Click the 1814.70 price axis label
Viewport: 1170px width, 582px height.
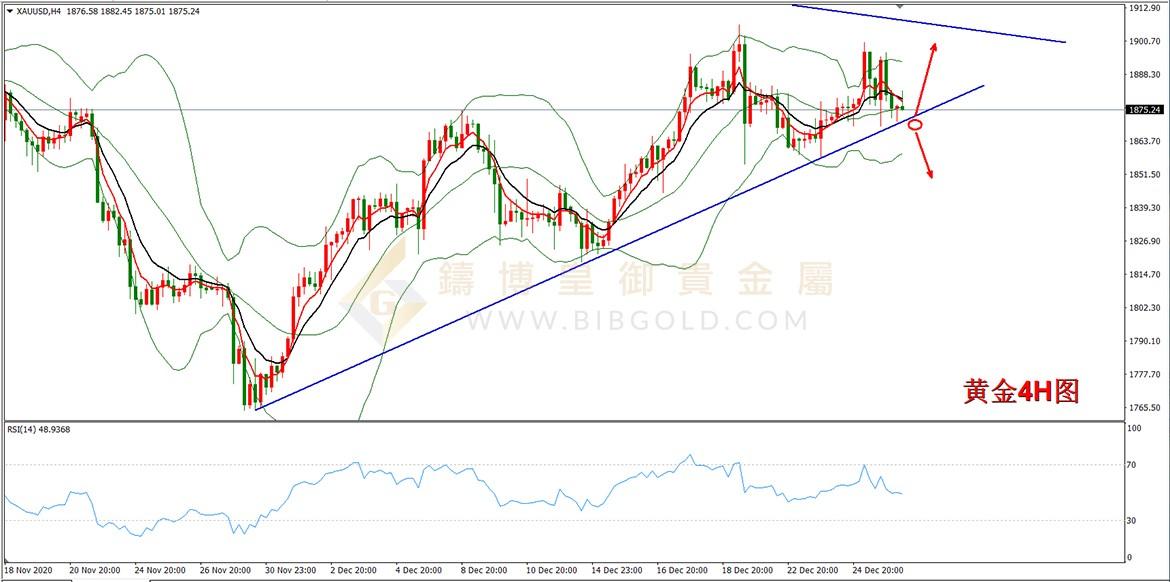click(x=1144, y=275)
